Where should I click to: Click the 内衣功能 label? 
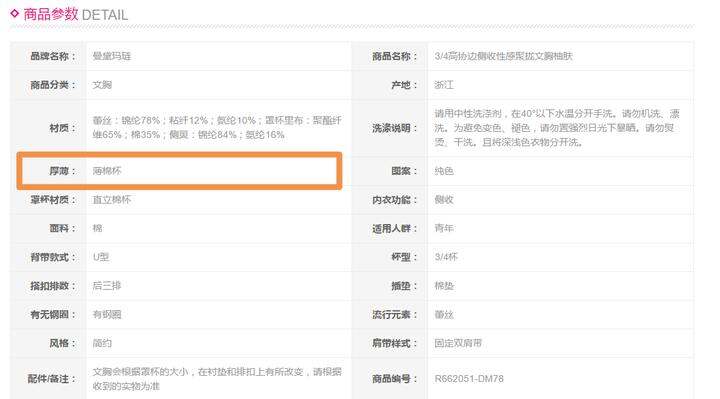click(x=395, y=200)
